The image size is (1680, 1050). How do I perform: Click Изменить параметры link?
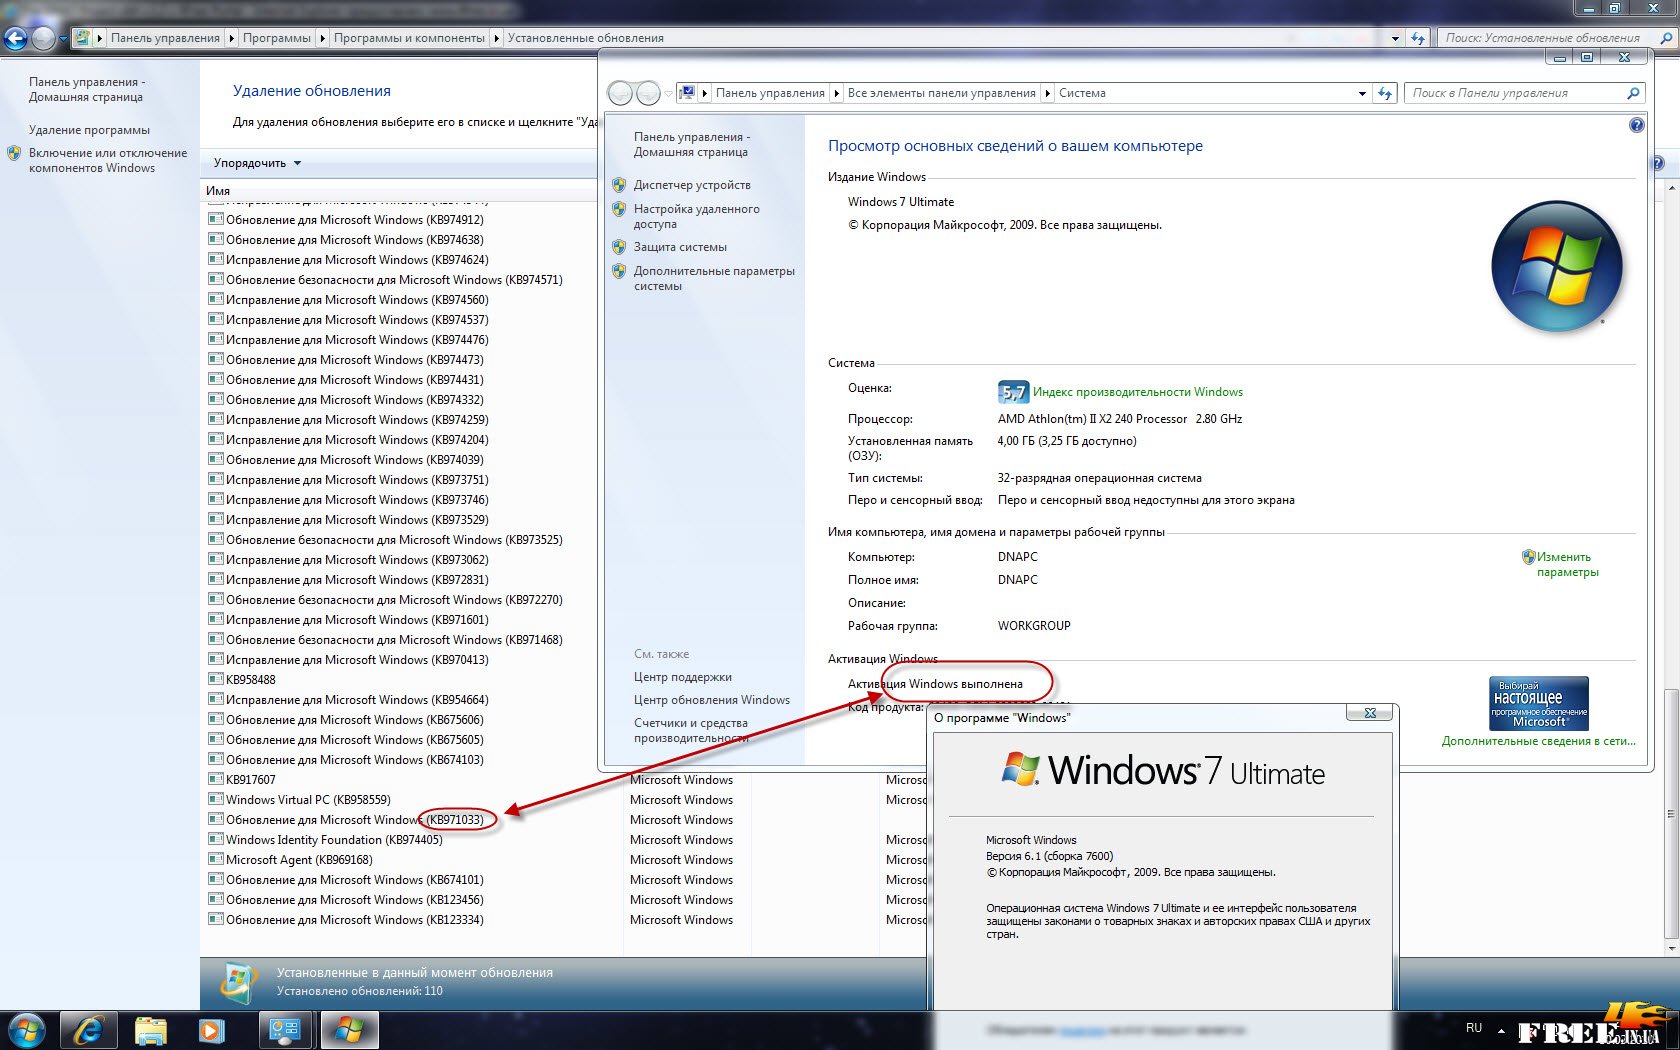point(1568,565)
